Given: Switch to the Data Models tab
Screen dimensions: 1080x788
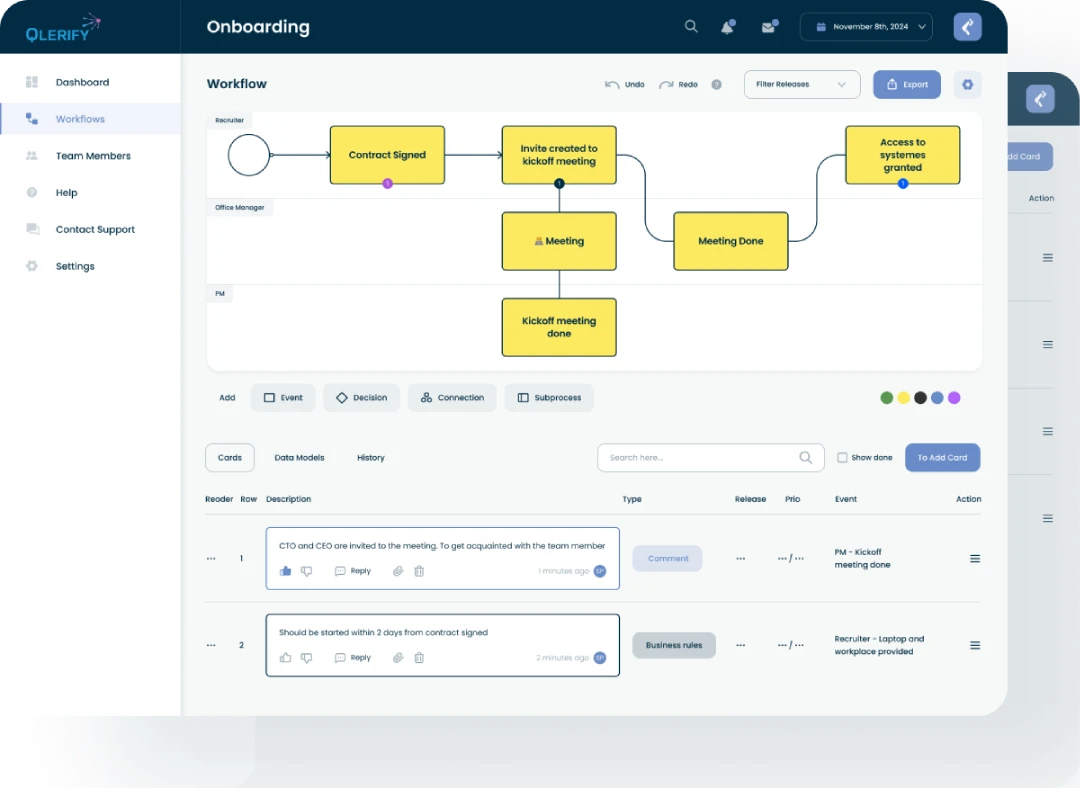Looking at the screenshot, I should 299,458.
